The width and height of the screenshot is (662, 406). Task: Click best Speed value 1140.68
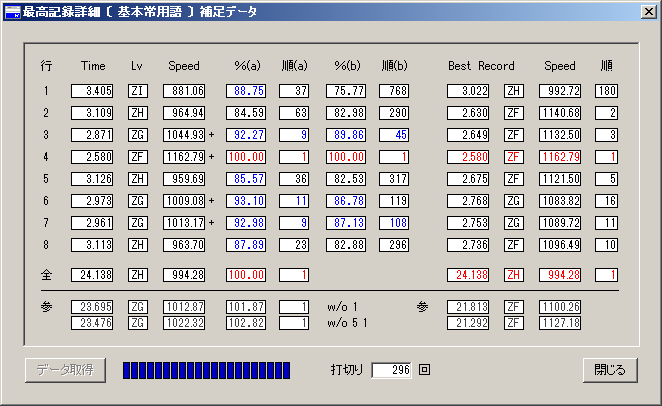pyautogui.click(x=560, y=113)
